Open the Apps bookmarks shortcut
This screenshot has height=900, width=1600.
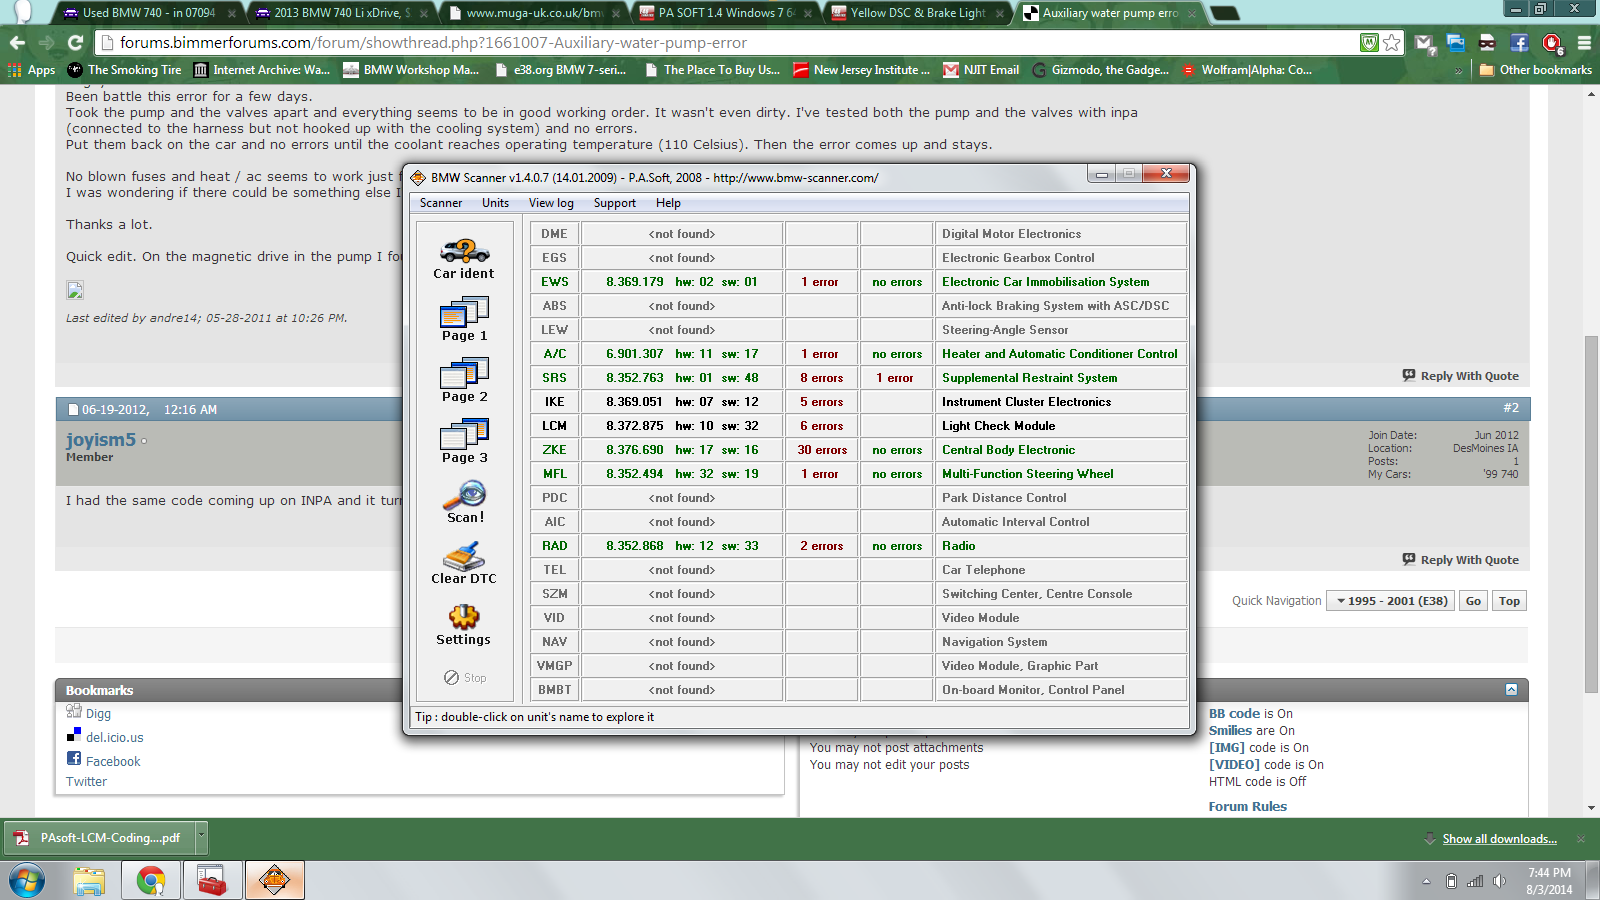coord(31,70)
